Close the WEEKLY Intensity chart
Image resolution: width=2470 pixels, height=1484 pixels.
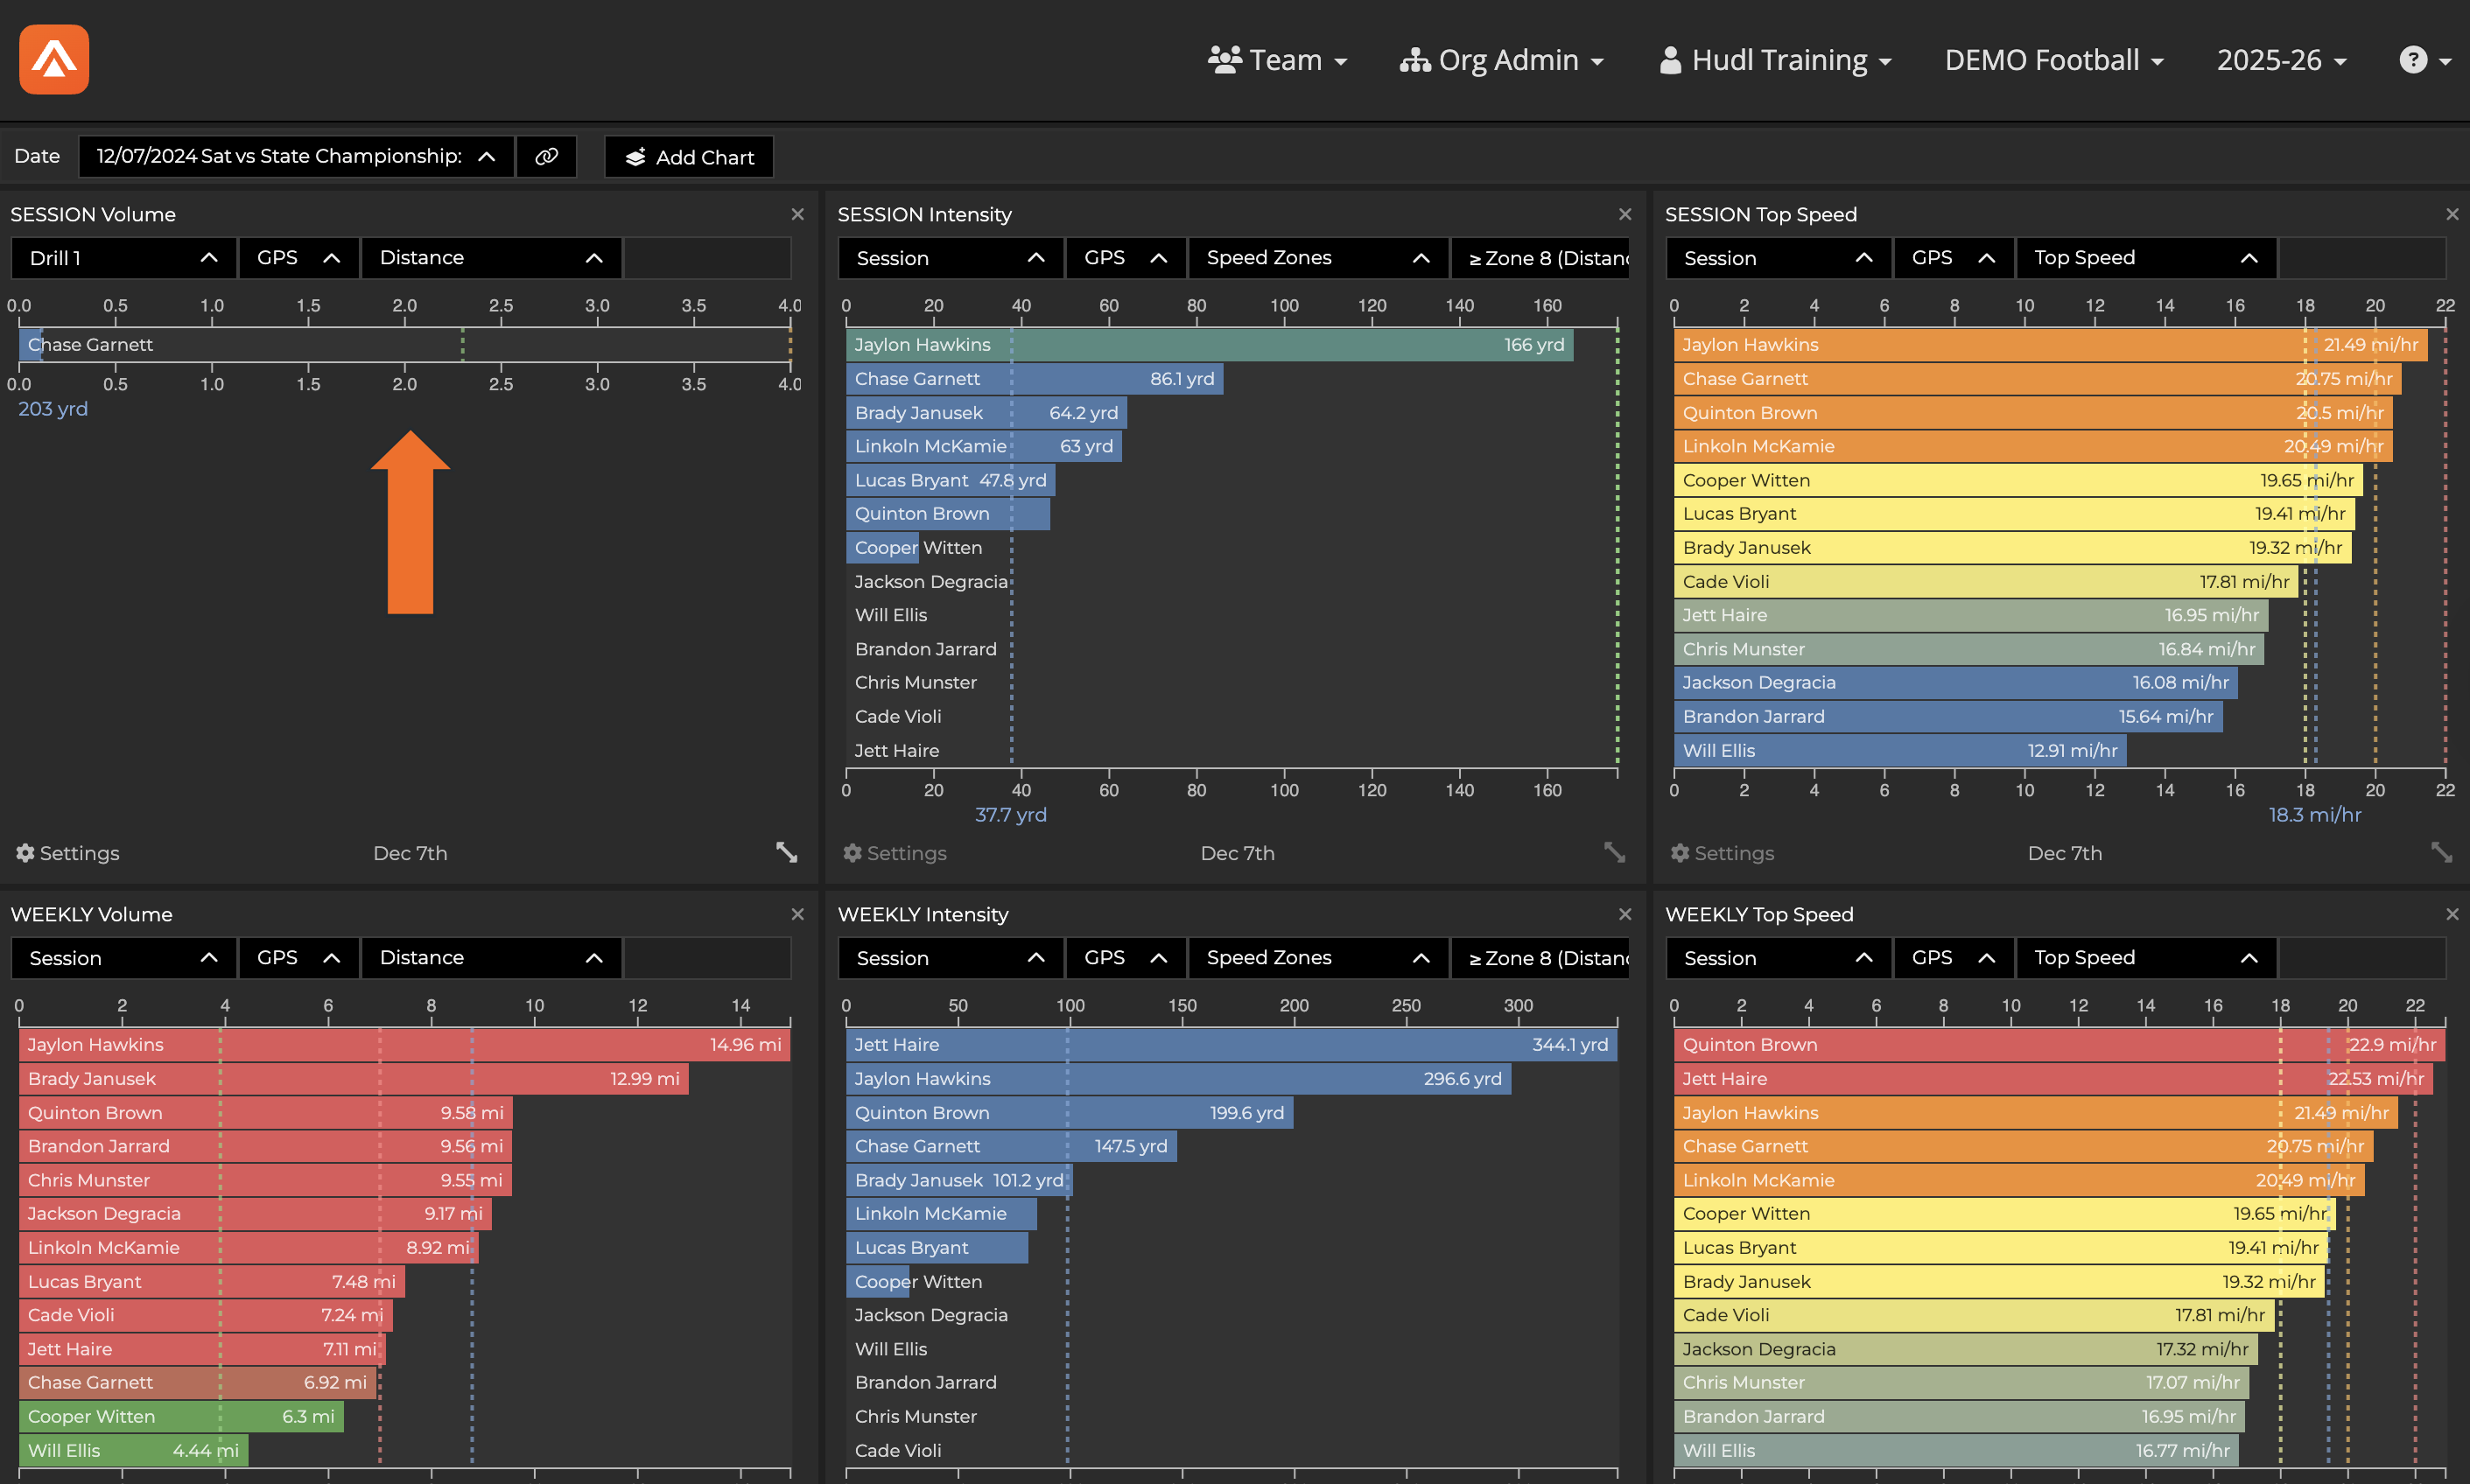pyautogui.click(x=1624, y=914)
